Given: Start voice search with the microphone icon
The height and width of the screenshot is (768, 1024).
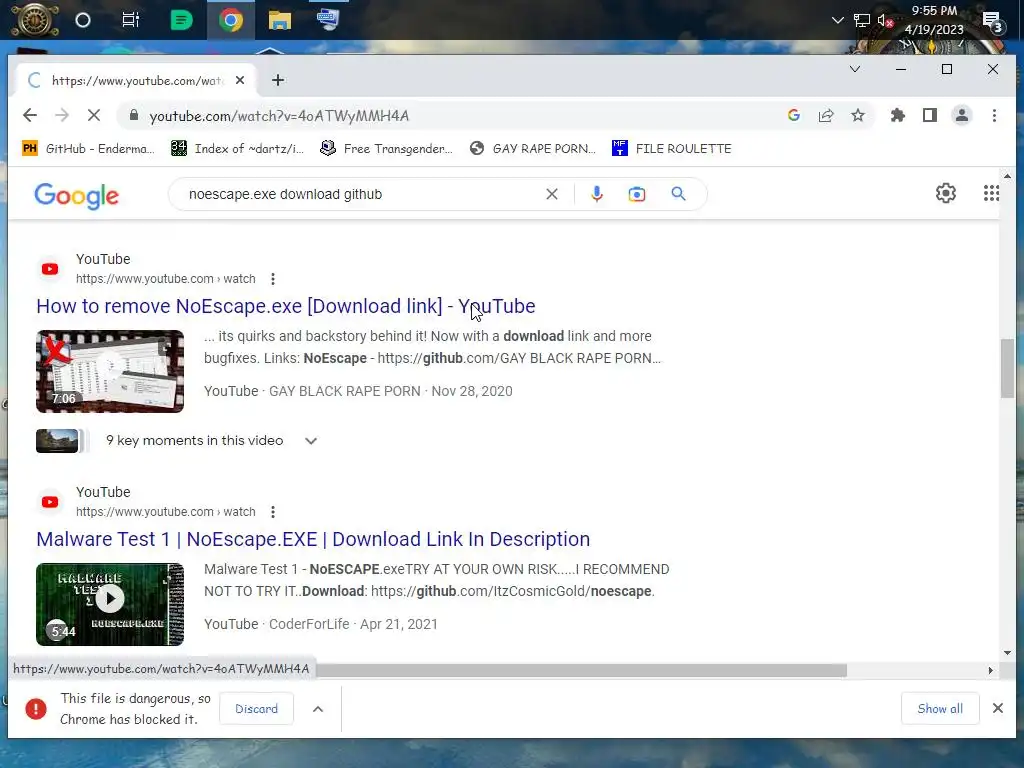Looking at the screenshot, I should 597,194.
